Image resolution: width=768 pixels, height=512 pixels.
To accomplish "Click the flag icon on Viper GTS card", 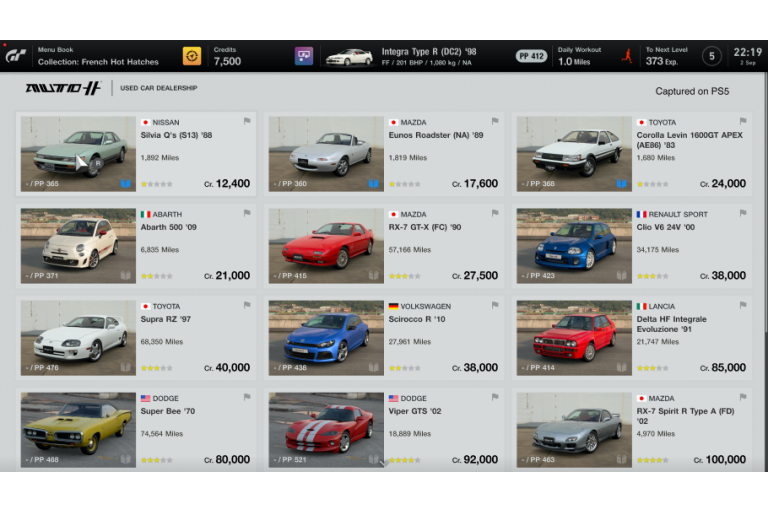I will [495, 397].
